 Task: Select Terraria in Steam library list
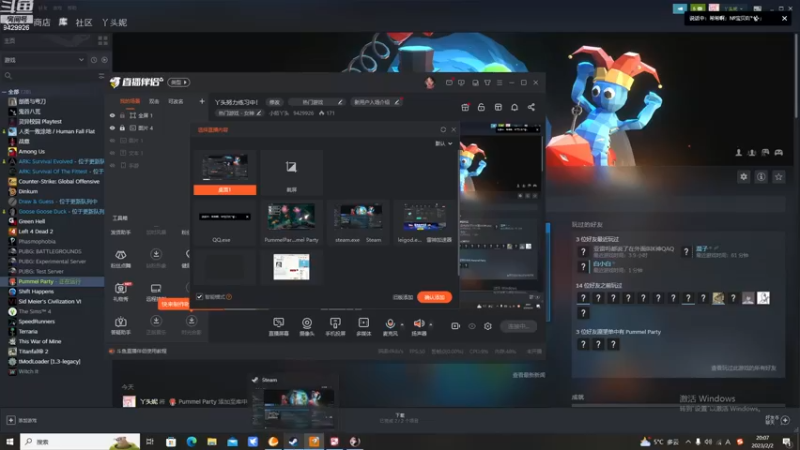28,332
